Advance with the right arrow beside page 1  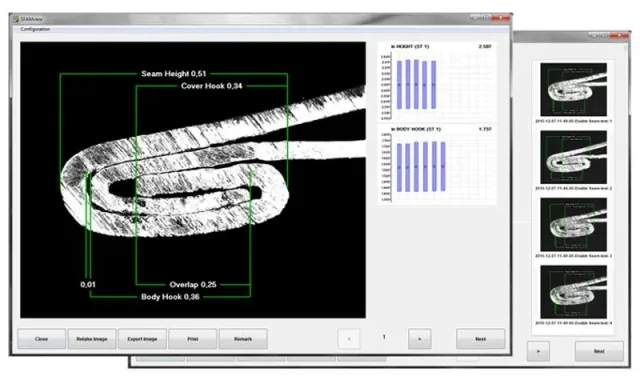click(420, 339)
